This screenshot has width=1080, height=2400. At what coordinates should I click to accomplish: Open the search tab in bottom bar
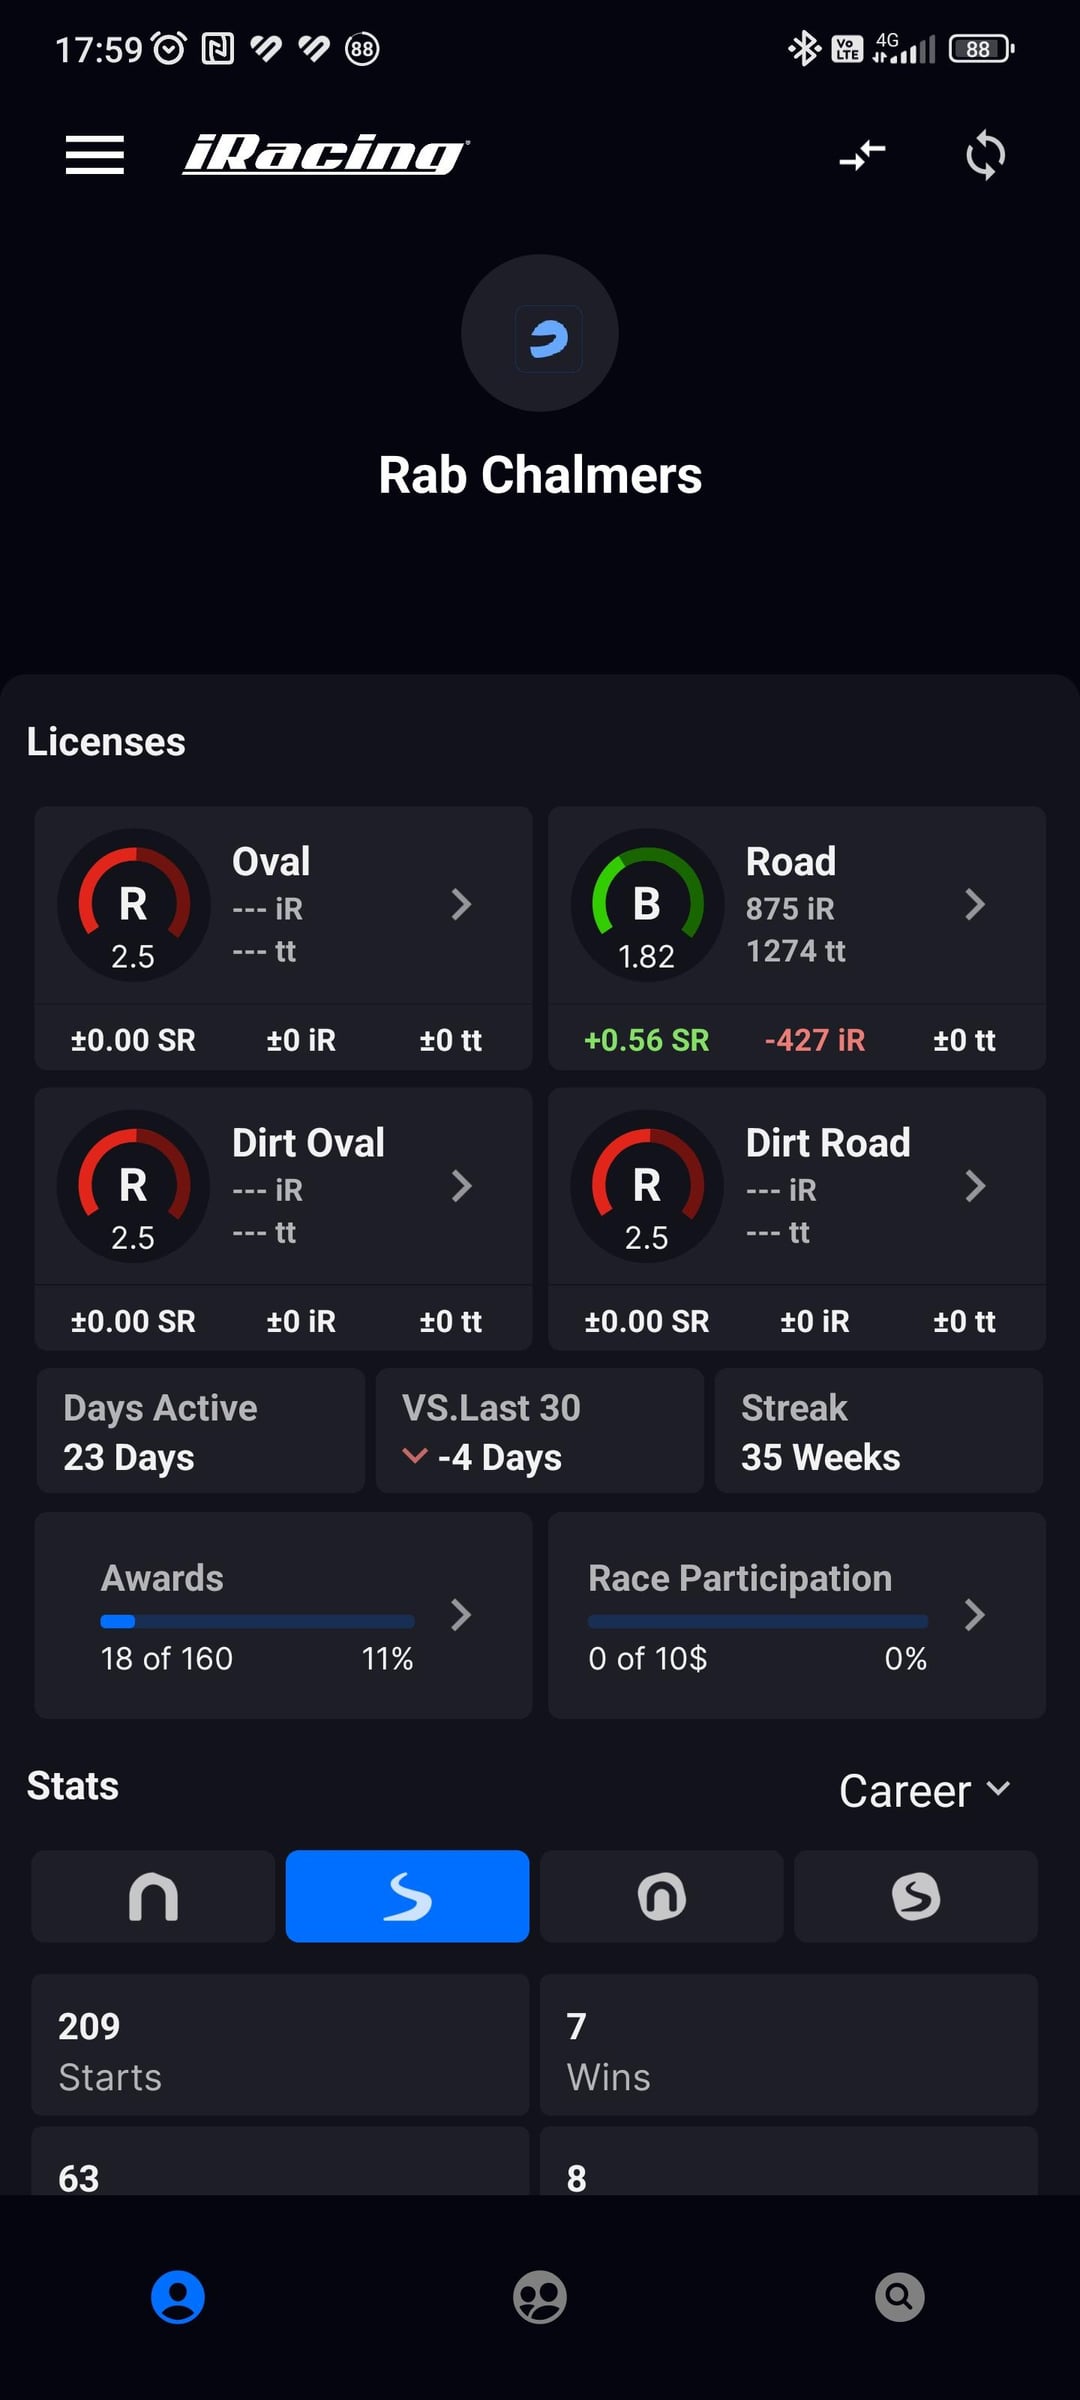[900, 2297]
